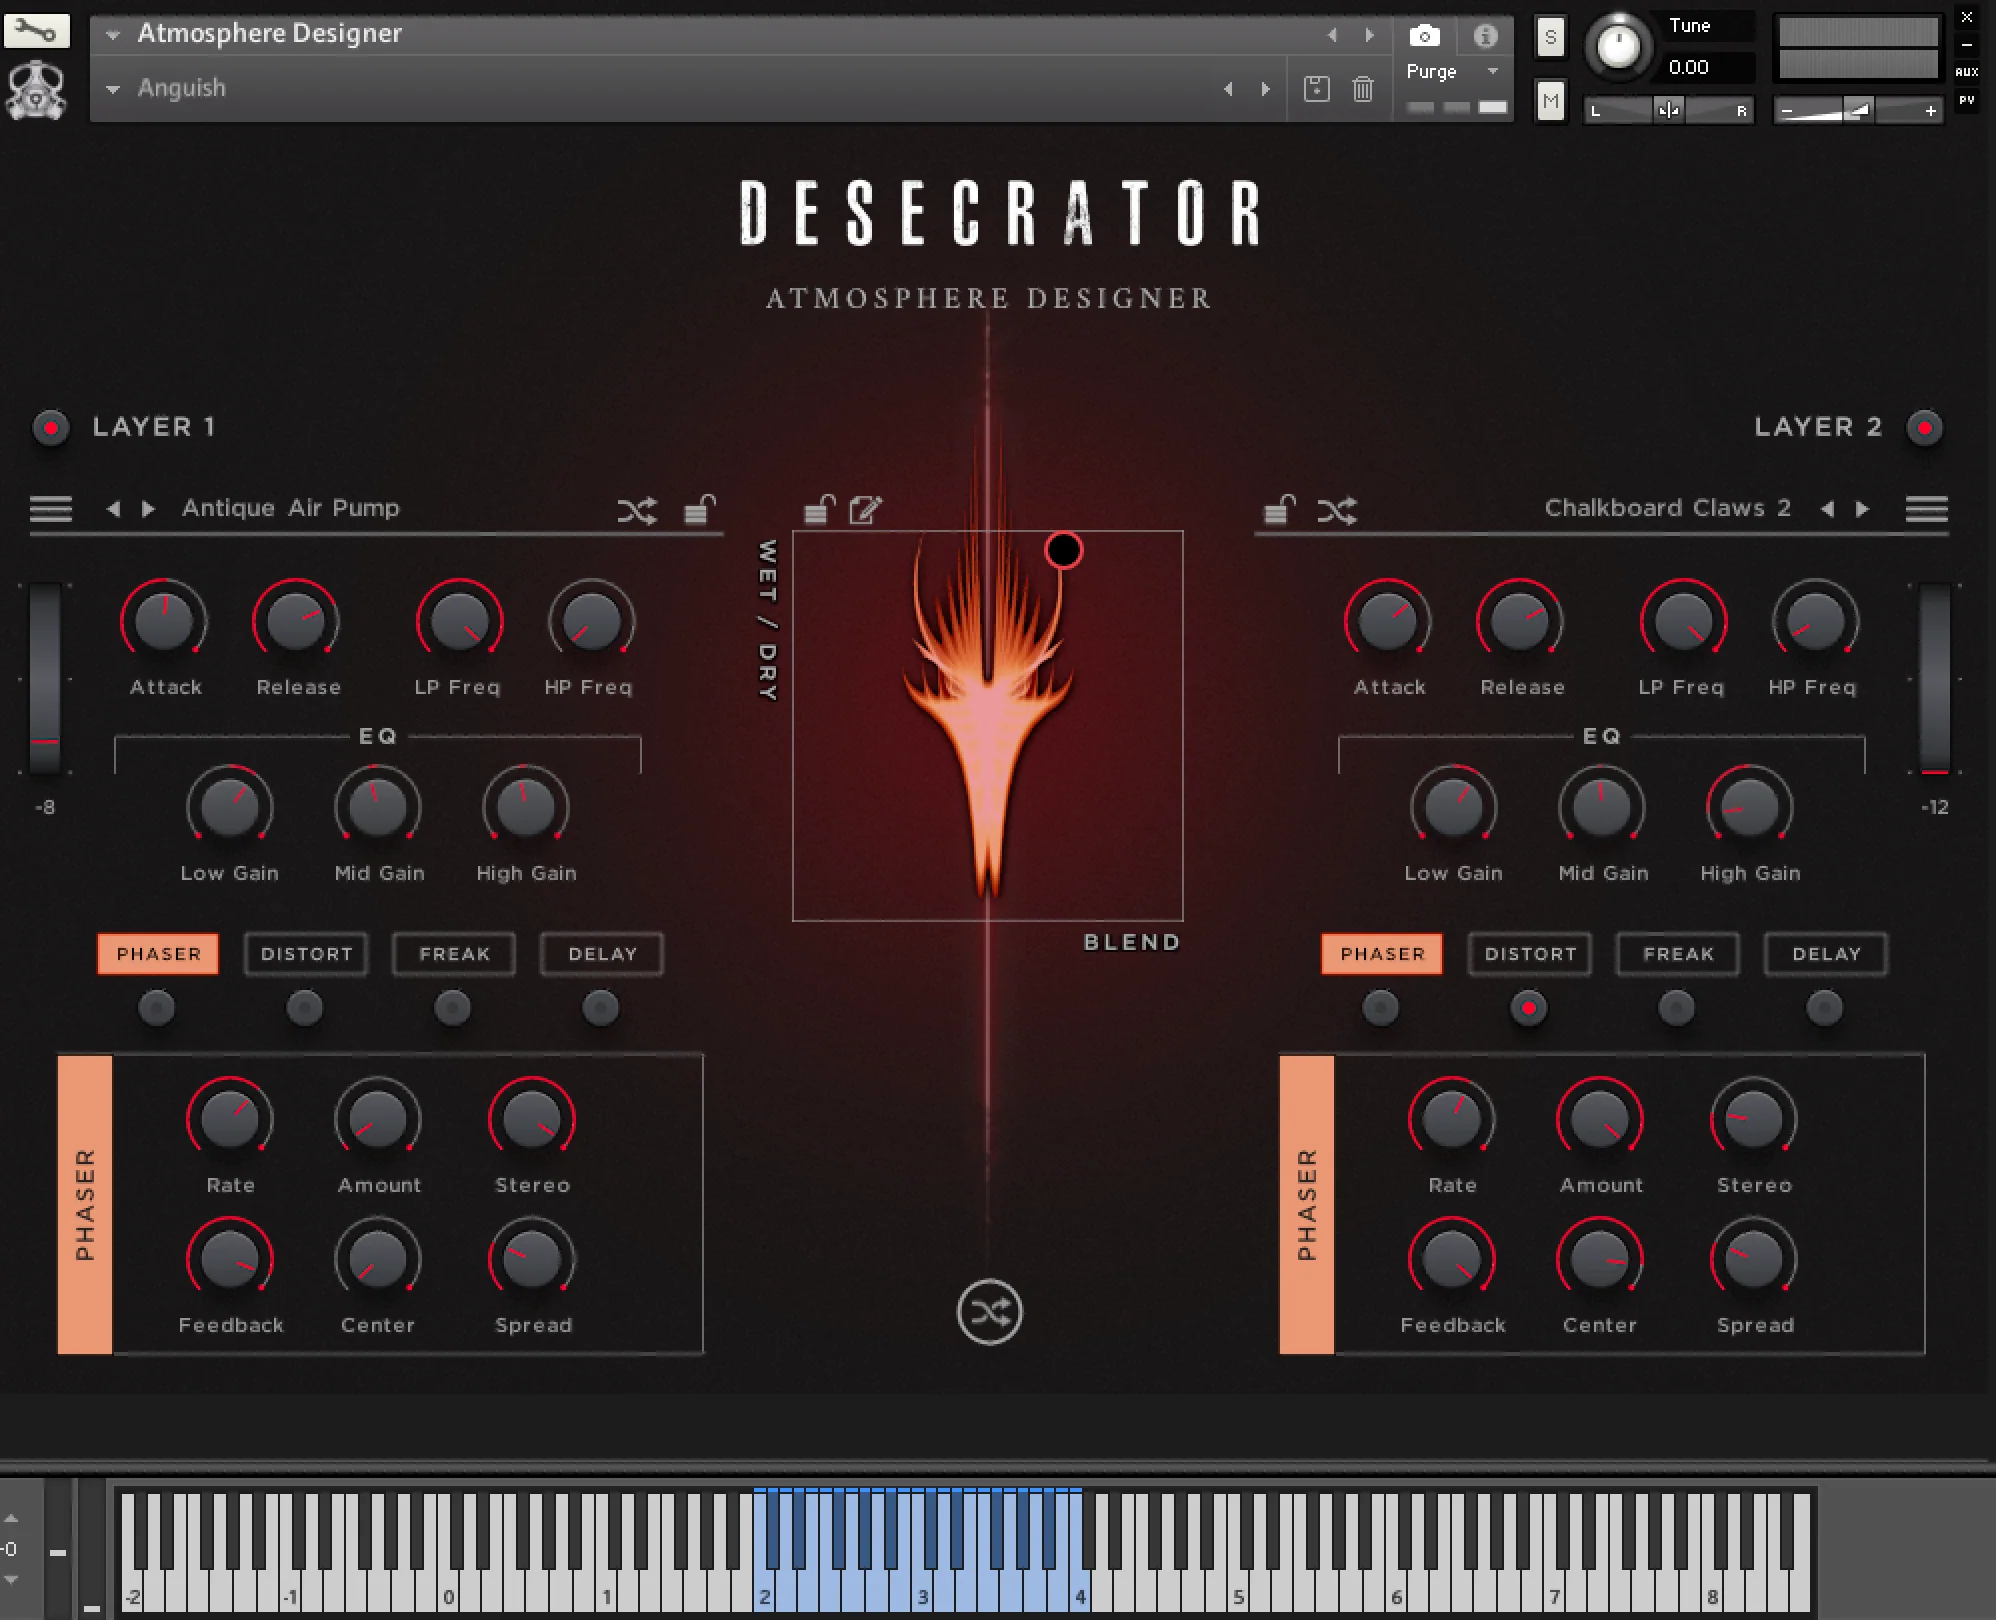Toggle the Layer 1 power button
This screenshot has height=1620, width=1996.
pyautogui.click(x=51, y=428)
